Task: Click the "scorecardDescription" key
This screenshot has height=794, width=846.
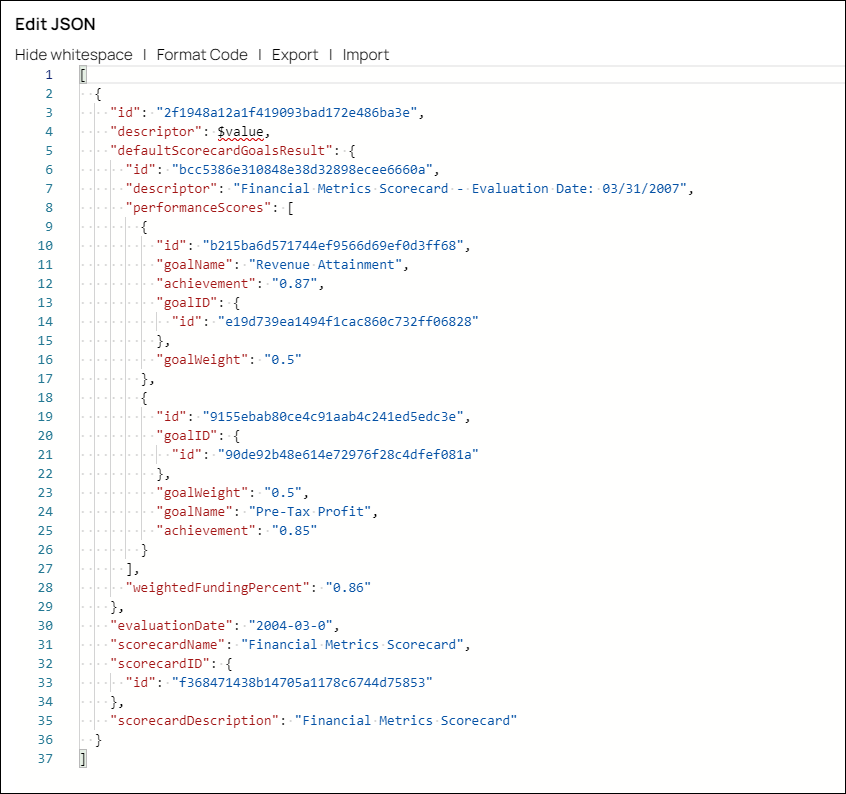Action: [x=195, y=721]
